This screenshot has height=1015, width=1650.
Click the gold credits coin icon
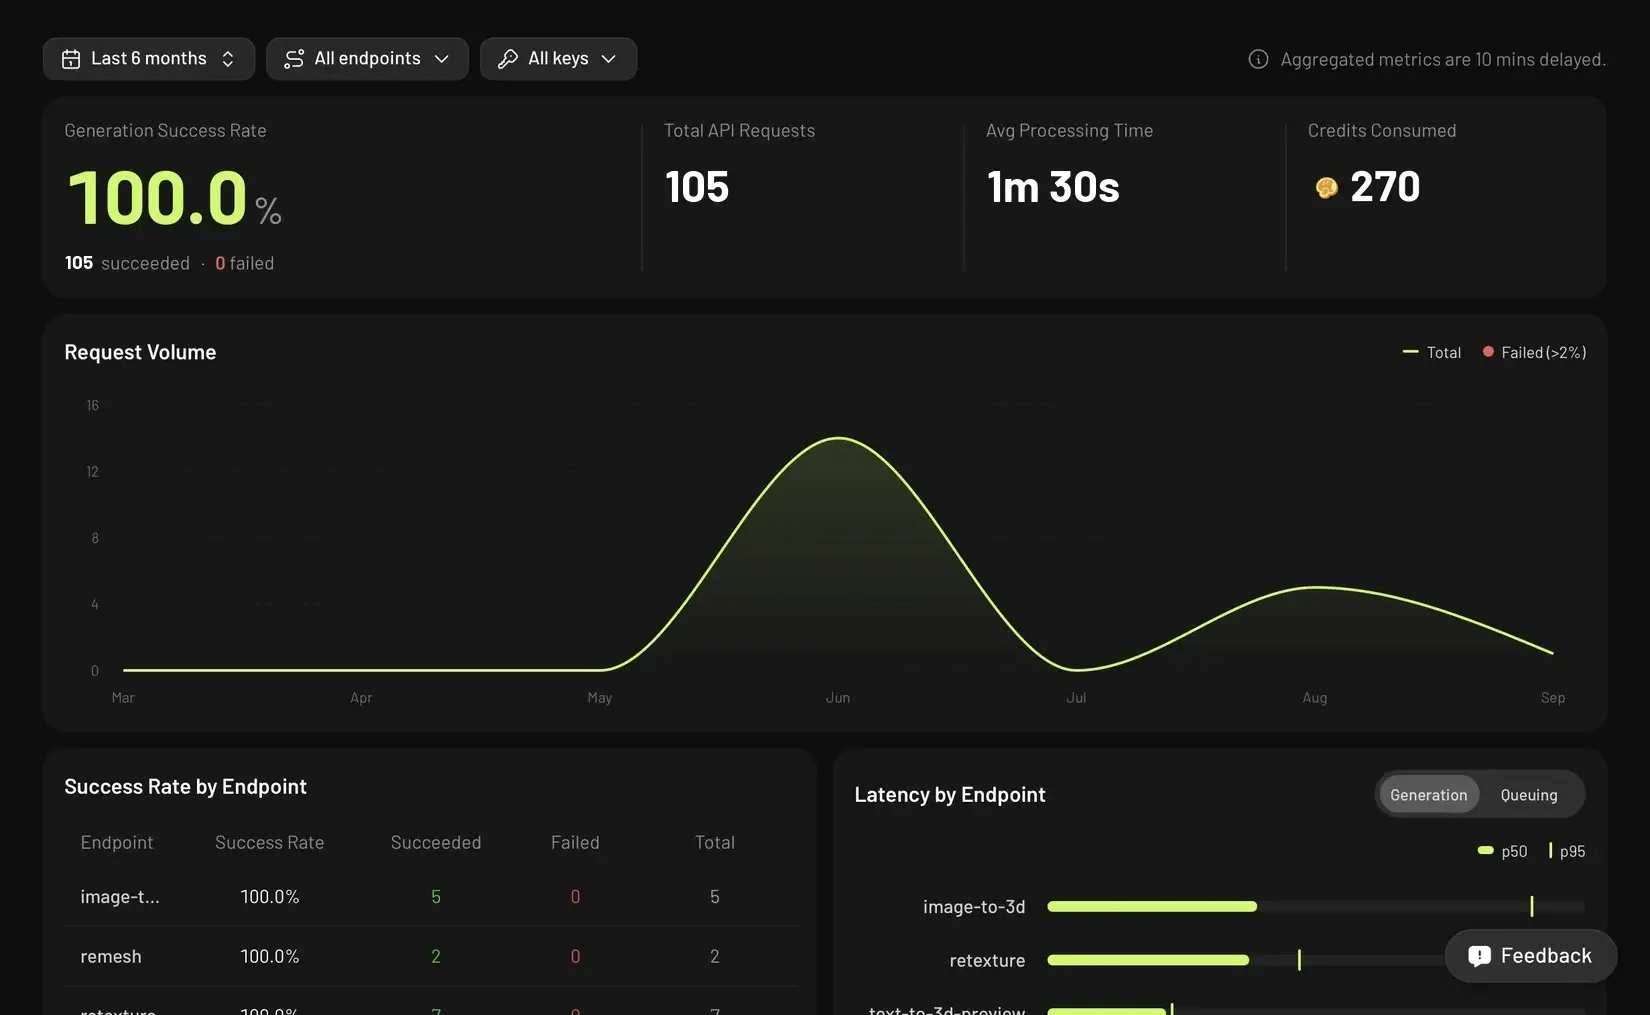point(1327,188)
